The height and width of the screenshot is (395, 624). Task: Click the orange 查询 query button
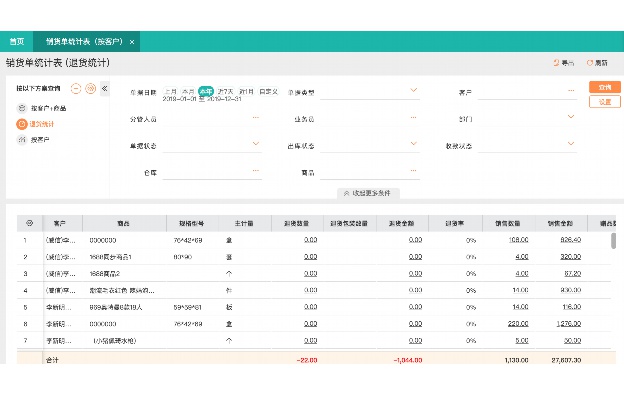click(x=604, y=87)
